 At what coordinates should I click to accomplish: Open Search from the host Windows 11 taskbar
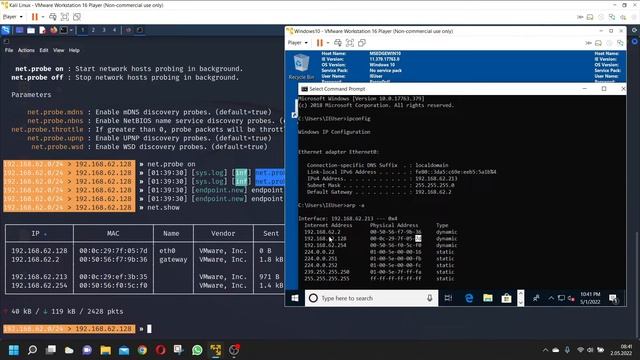tap(32, 350)
